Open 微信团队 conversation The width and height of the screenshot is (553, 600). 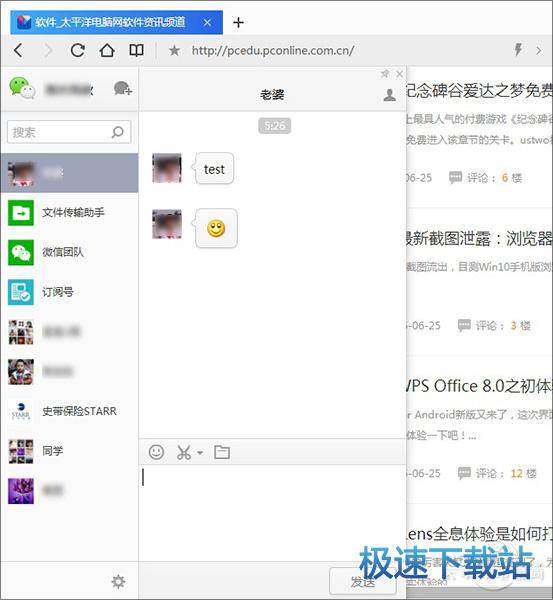click(69, 252)
